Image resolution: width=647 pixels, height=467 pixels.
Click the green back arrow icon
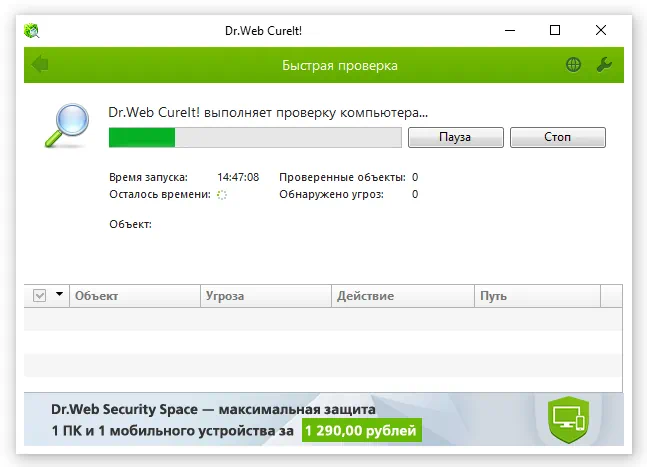point(40,64)
